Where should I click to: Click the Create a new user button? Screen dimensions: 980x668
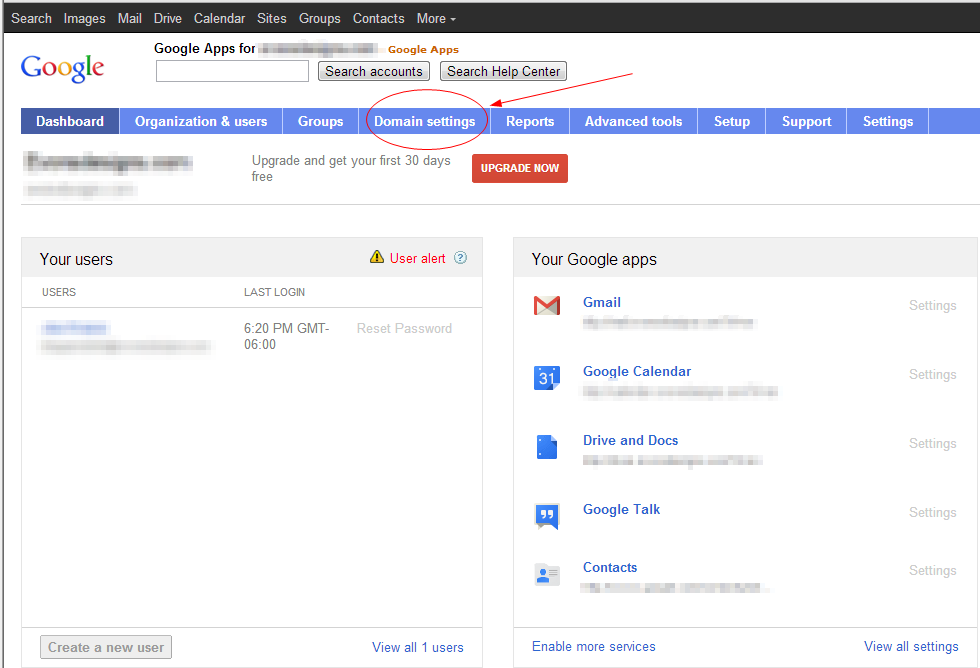click(106, 647)
